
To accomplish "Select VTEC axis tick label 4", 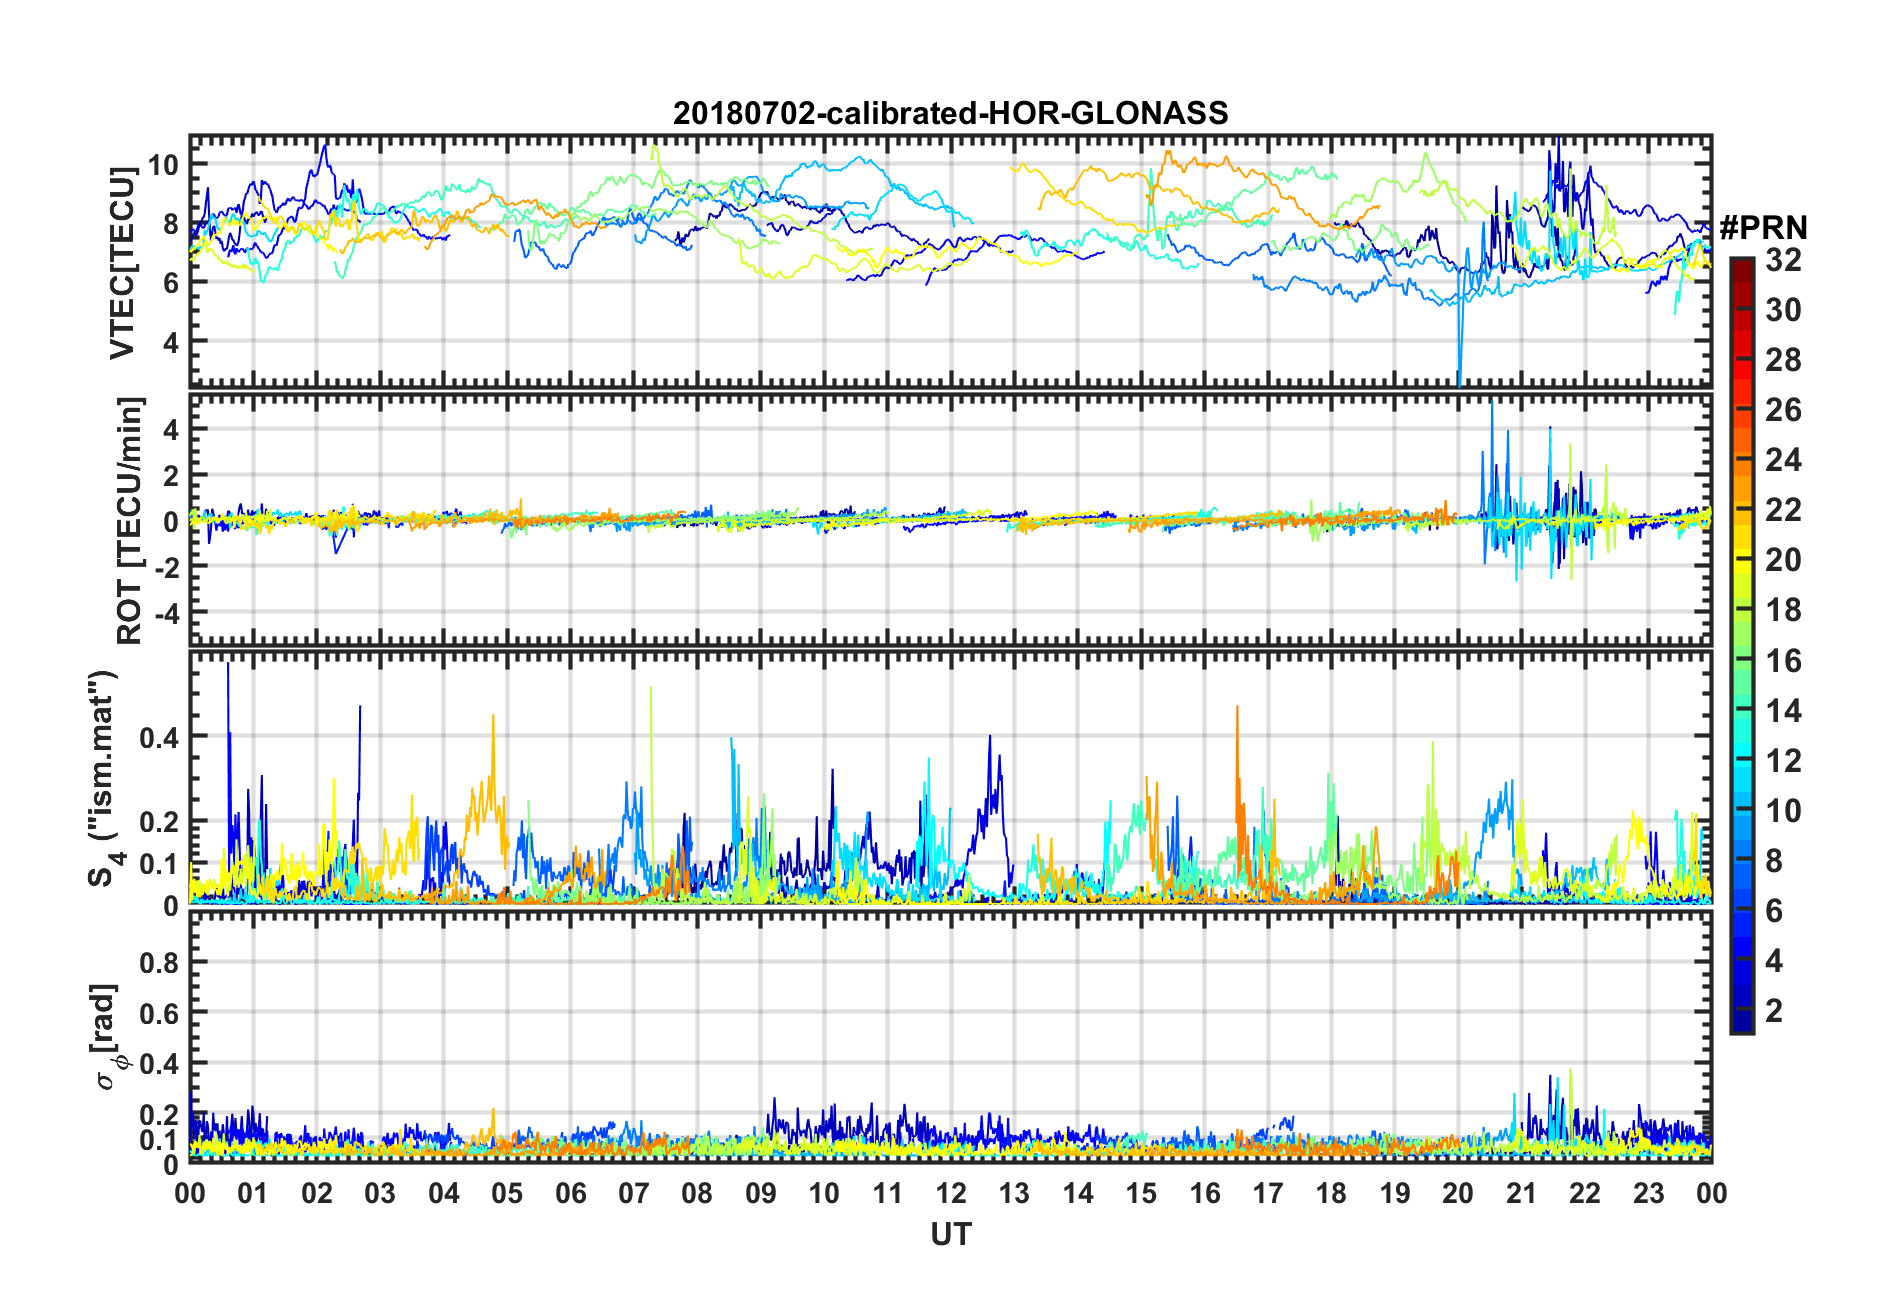I will click(171, 342).
